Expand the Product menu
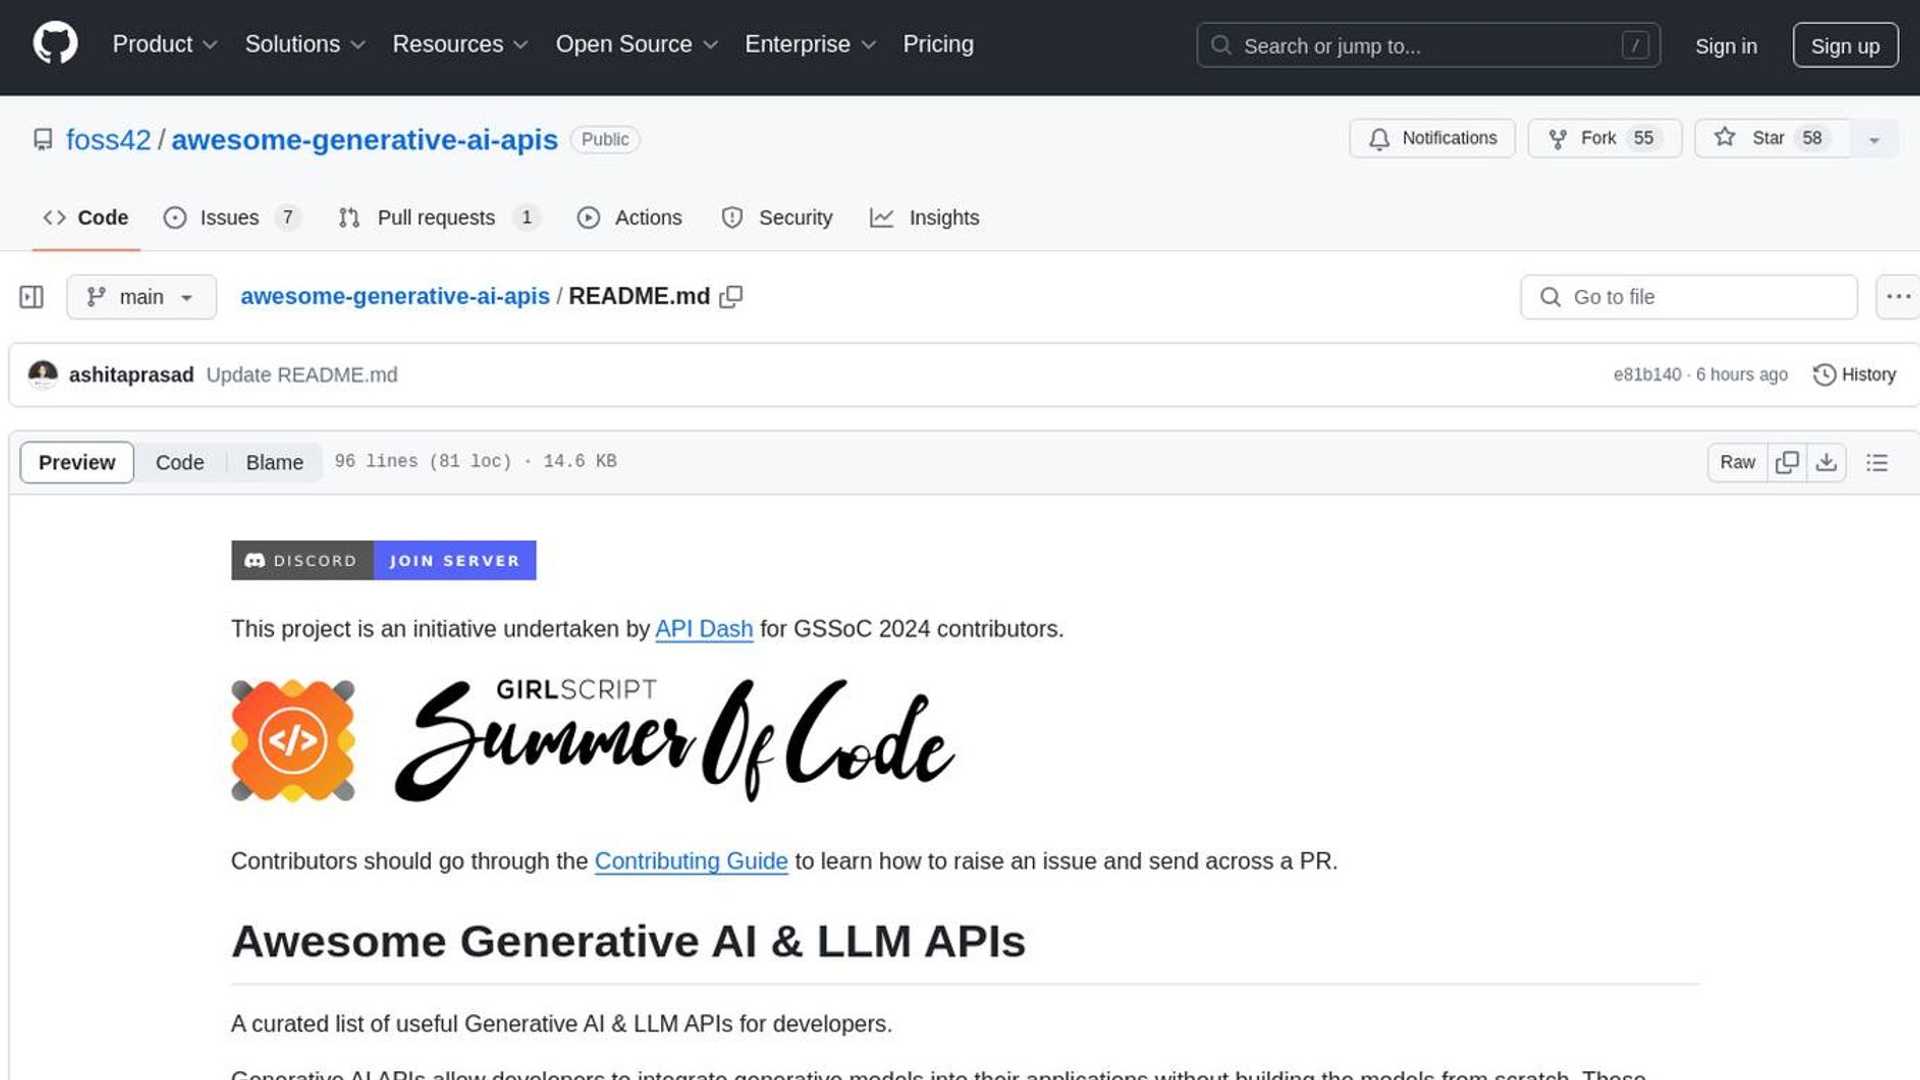 pyautogui.click(x=164, y=44)
